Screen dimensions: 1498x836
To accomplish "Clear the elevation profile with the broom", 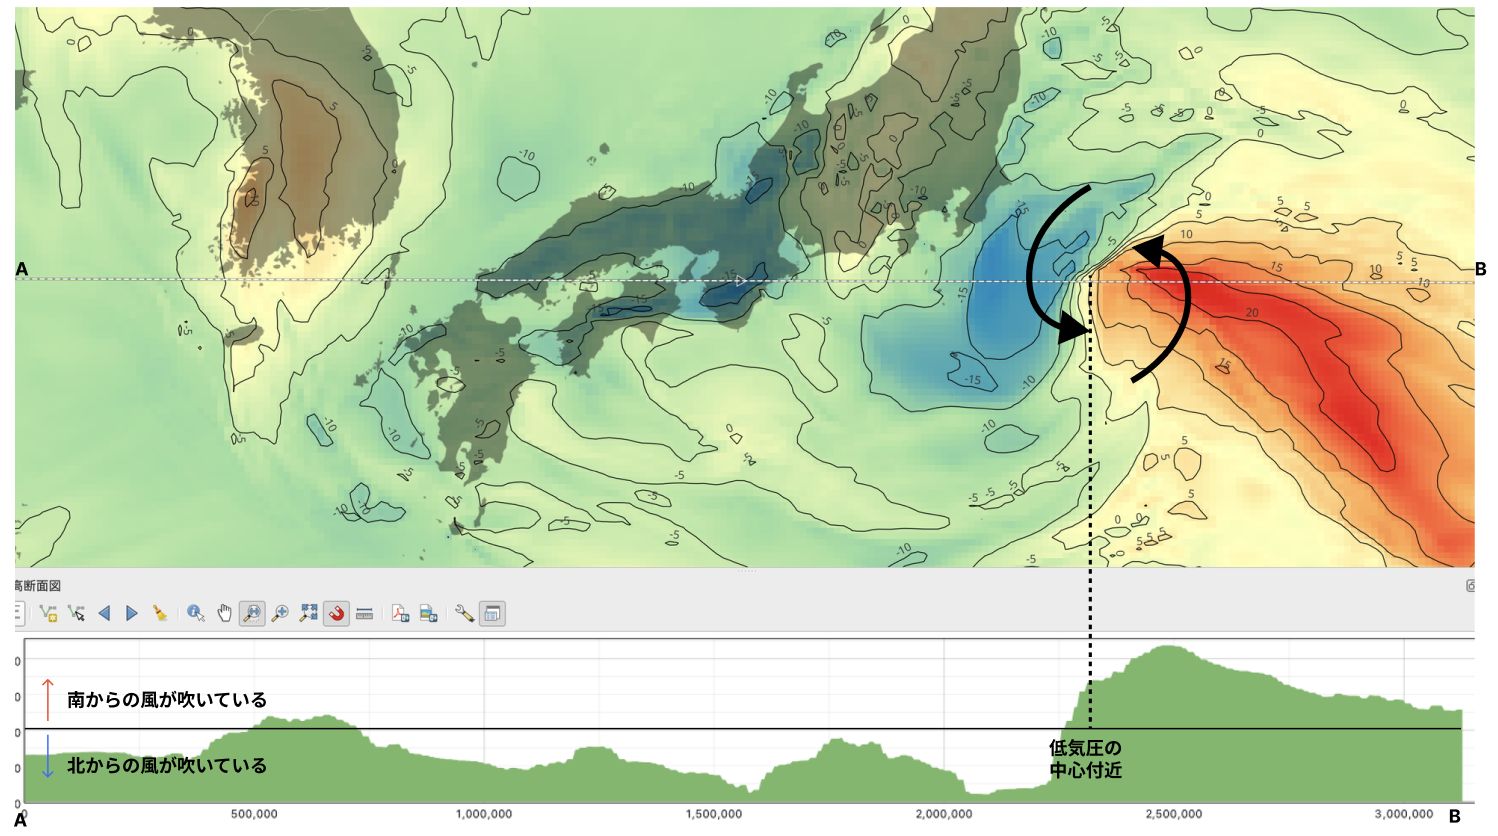I will tap(160, 613).
